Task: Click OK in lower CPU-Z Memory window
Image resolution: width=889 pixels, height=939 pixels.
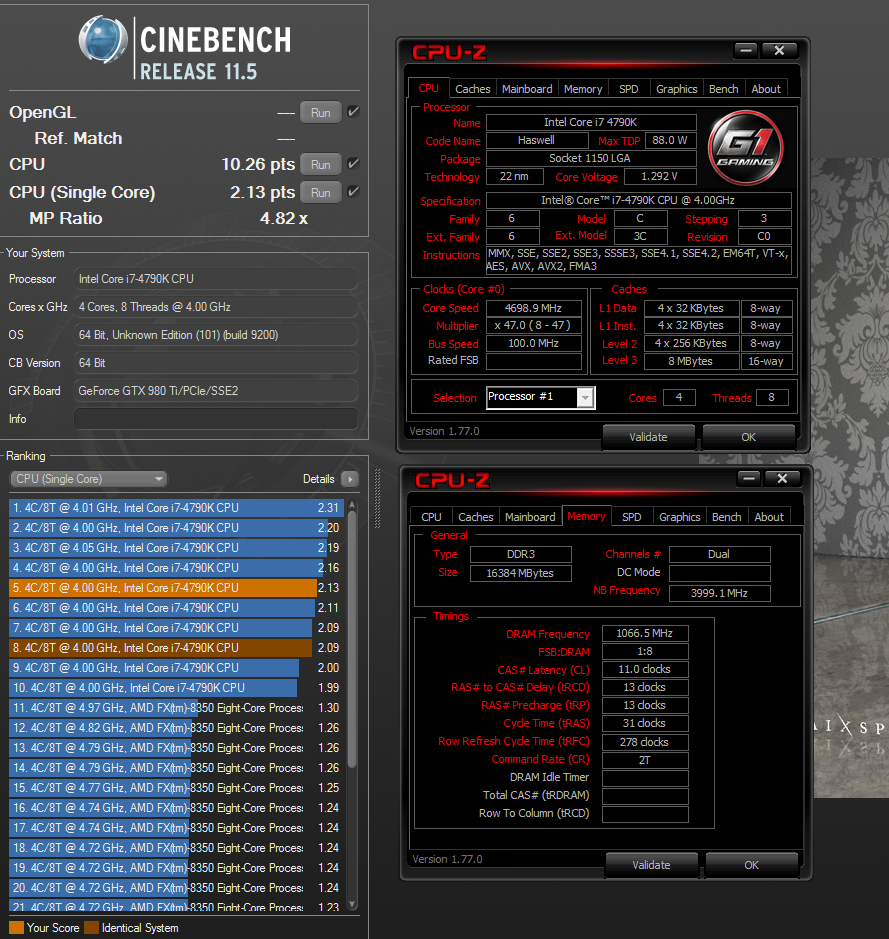Action: point(751,865)
